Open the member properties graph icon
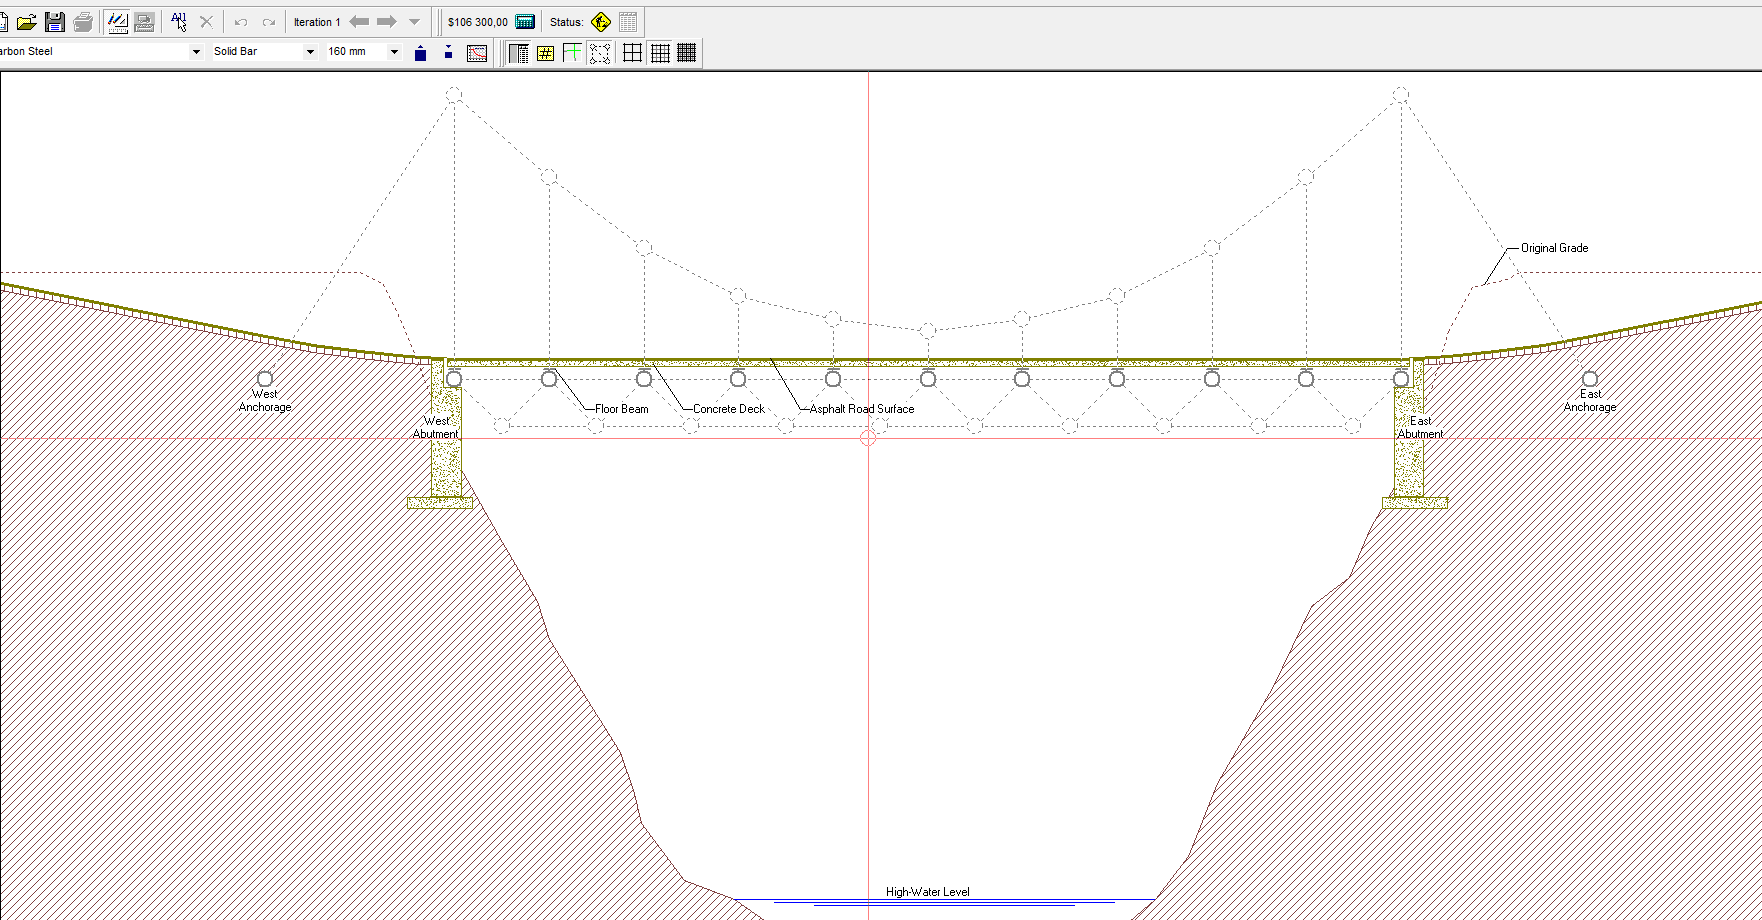Image resolution: width=1762 pixels, height=920 pixels. (477, 53)
